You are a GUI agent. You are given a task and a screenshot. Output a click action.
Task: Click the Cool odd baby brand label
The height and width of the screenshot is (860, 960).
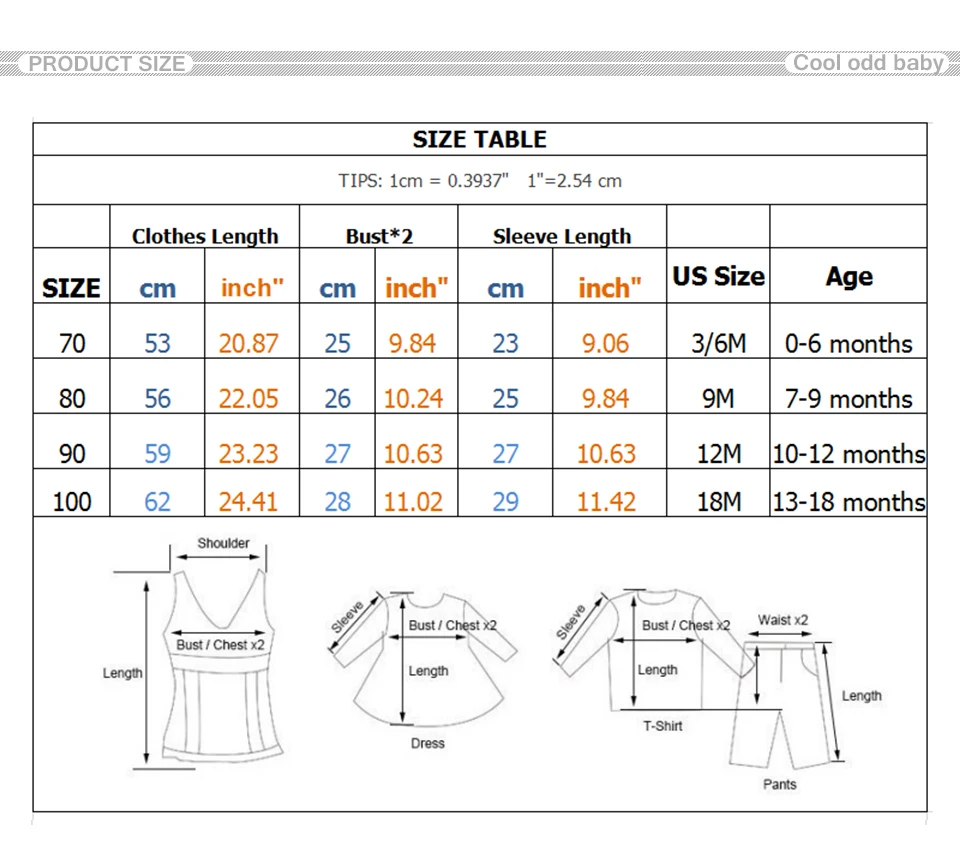868,63
